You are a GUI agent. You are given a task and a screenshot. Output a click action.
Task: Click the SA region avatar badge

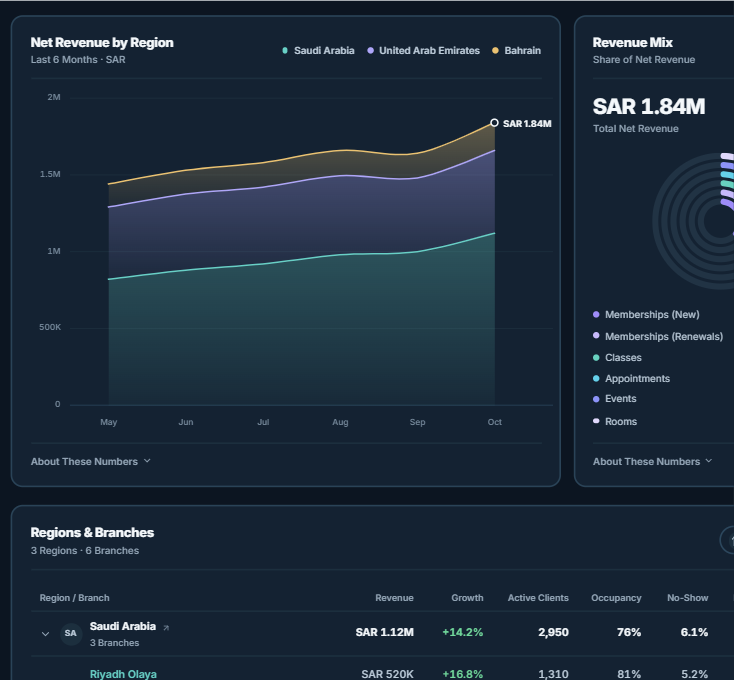(71, 633)
